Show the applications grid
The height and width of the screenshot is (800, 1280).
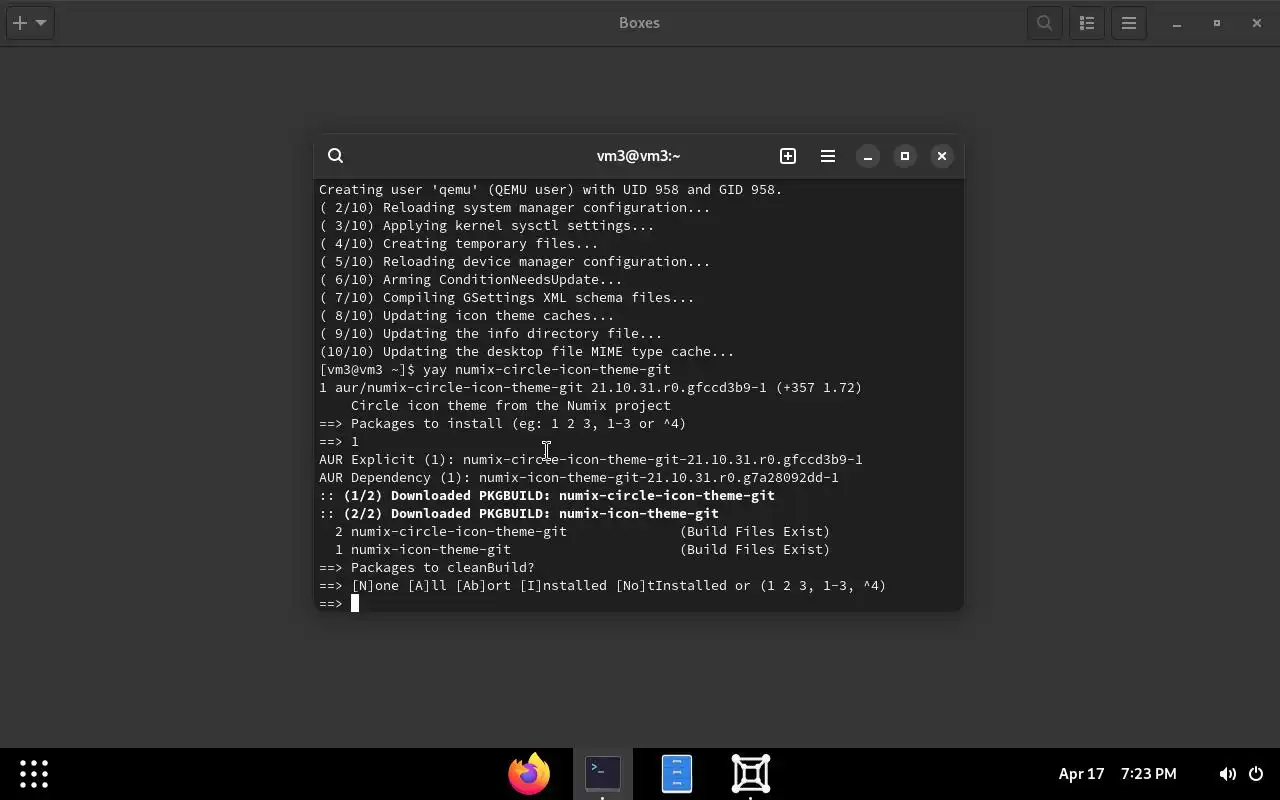(x=34, y=774)
